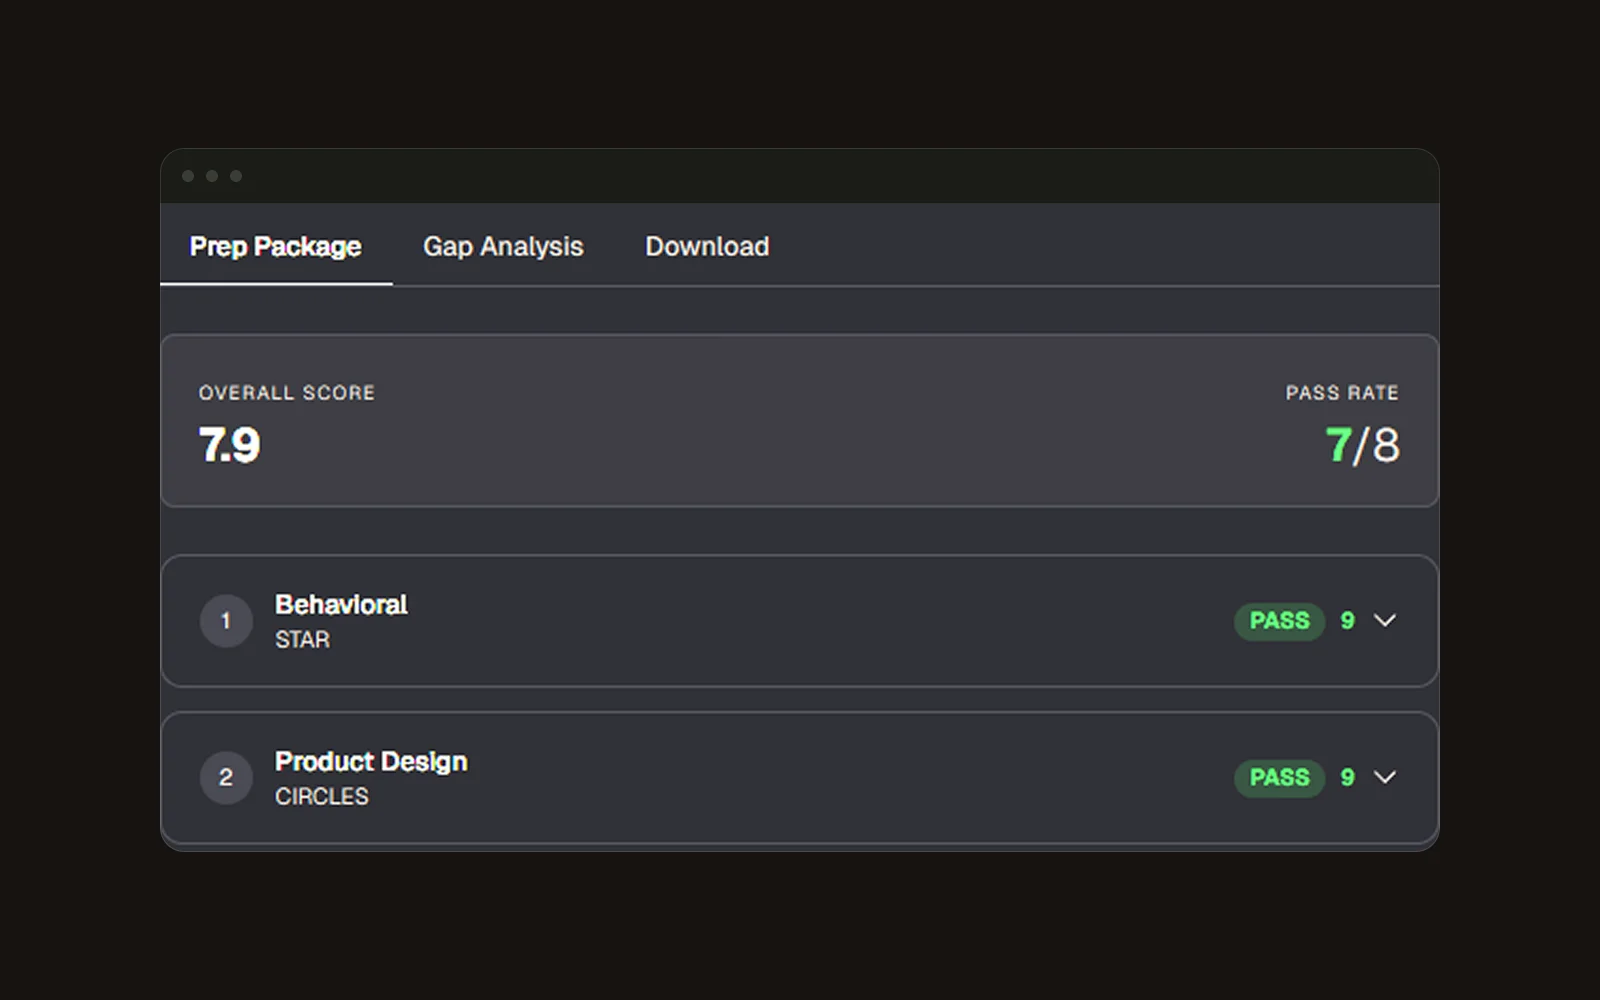Image resolution: width=1600 pixels, height=1000 pixels.
Task: Click the number 2 circle badge
Action: (226, 777)
